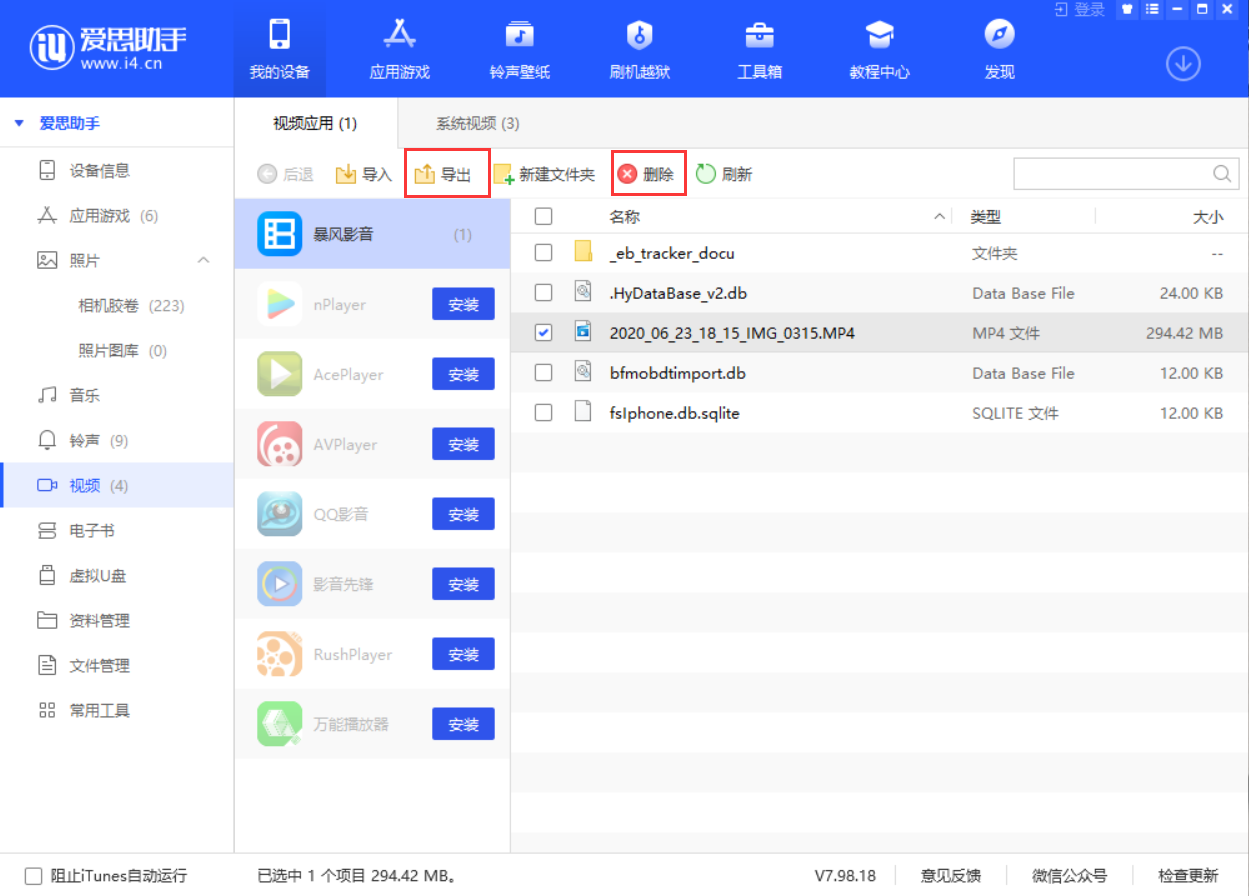
Task: Uncheck the 2020_06_23_18_15_IMG_0315.MP4 checkbox
Action: pyautogui.click(x=543, y=333)
